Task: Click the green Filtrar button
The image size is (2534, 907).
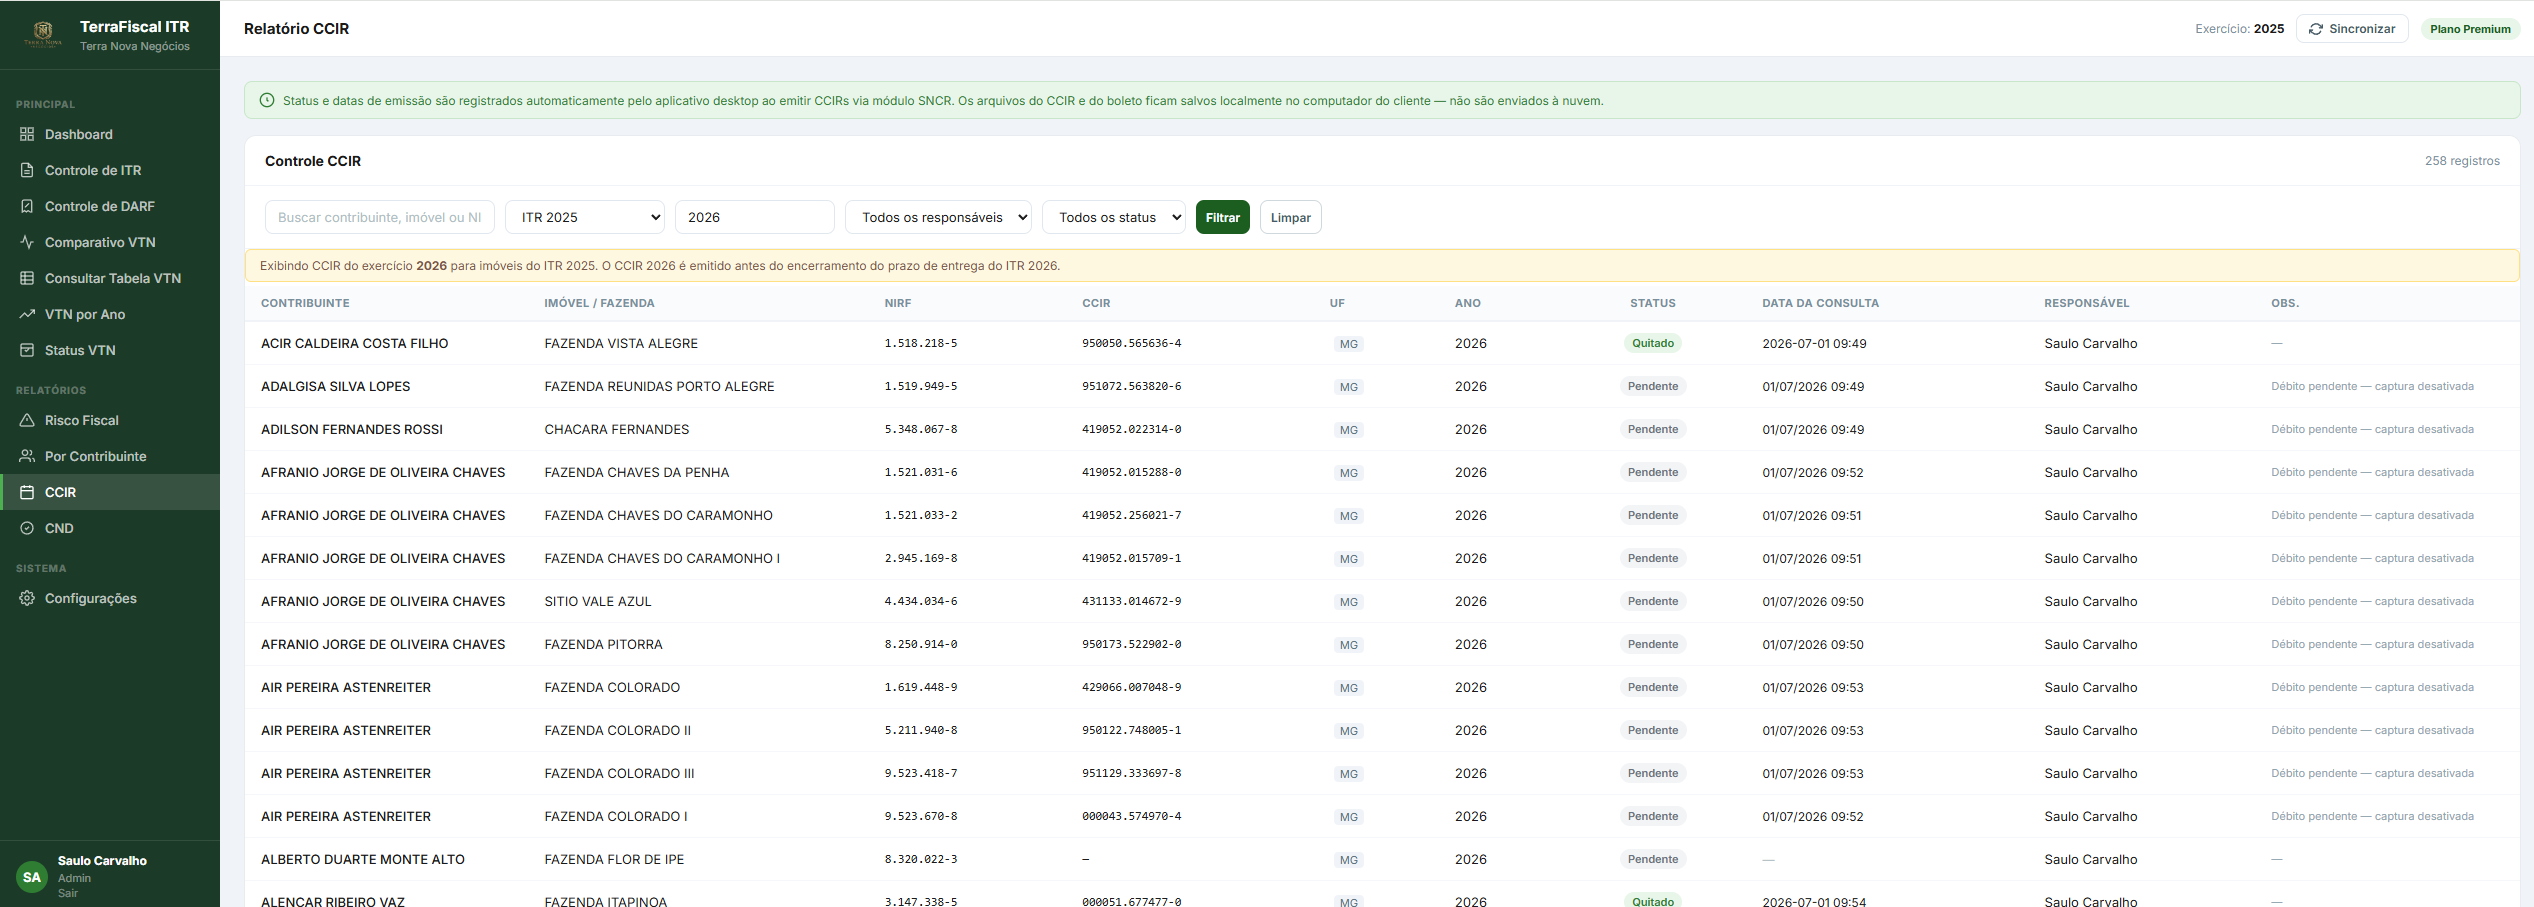Action: [x=1223, y=217]
